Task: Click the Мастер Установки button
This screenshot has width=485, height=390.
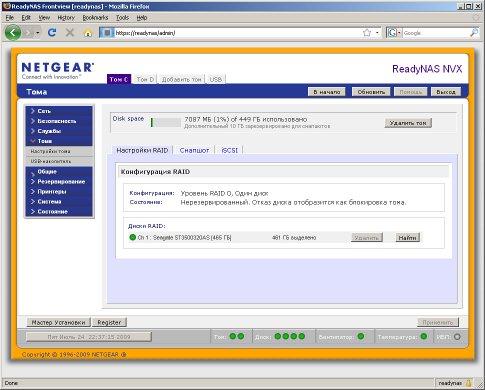Action: (58, 322)
